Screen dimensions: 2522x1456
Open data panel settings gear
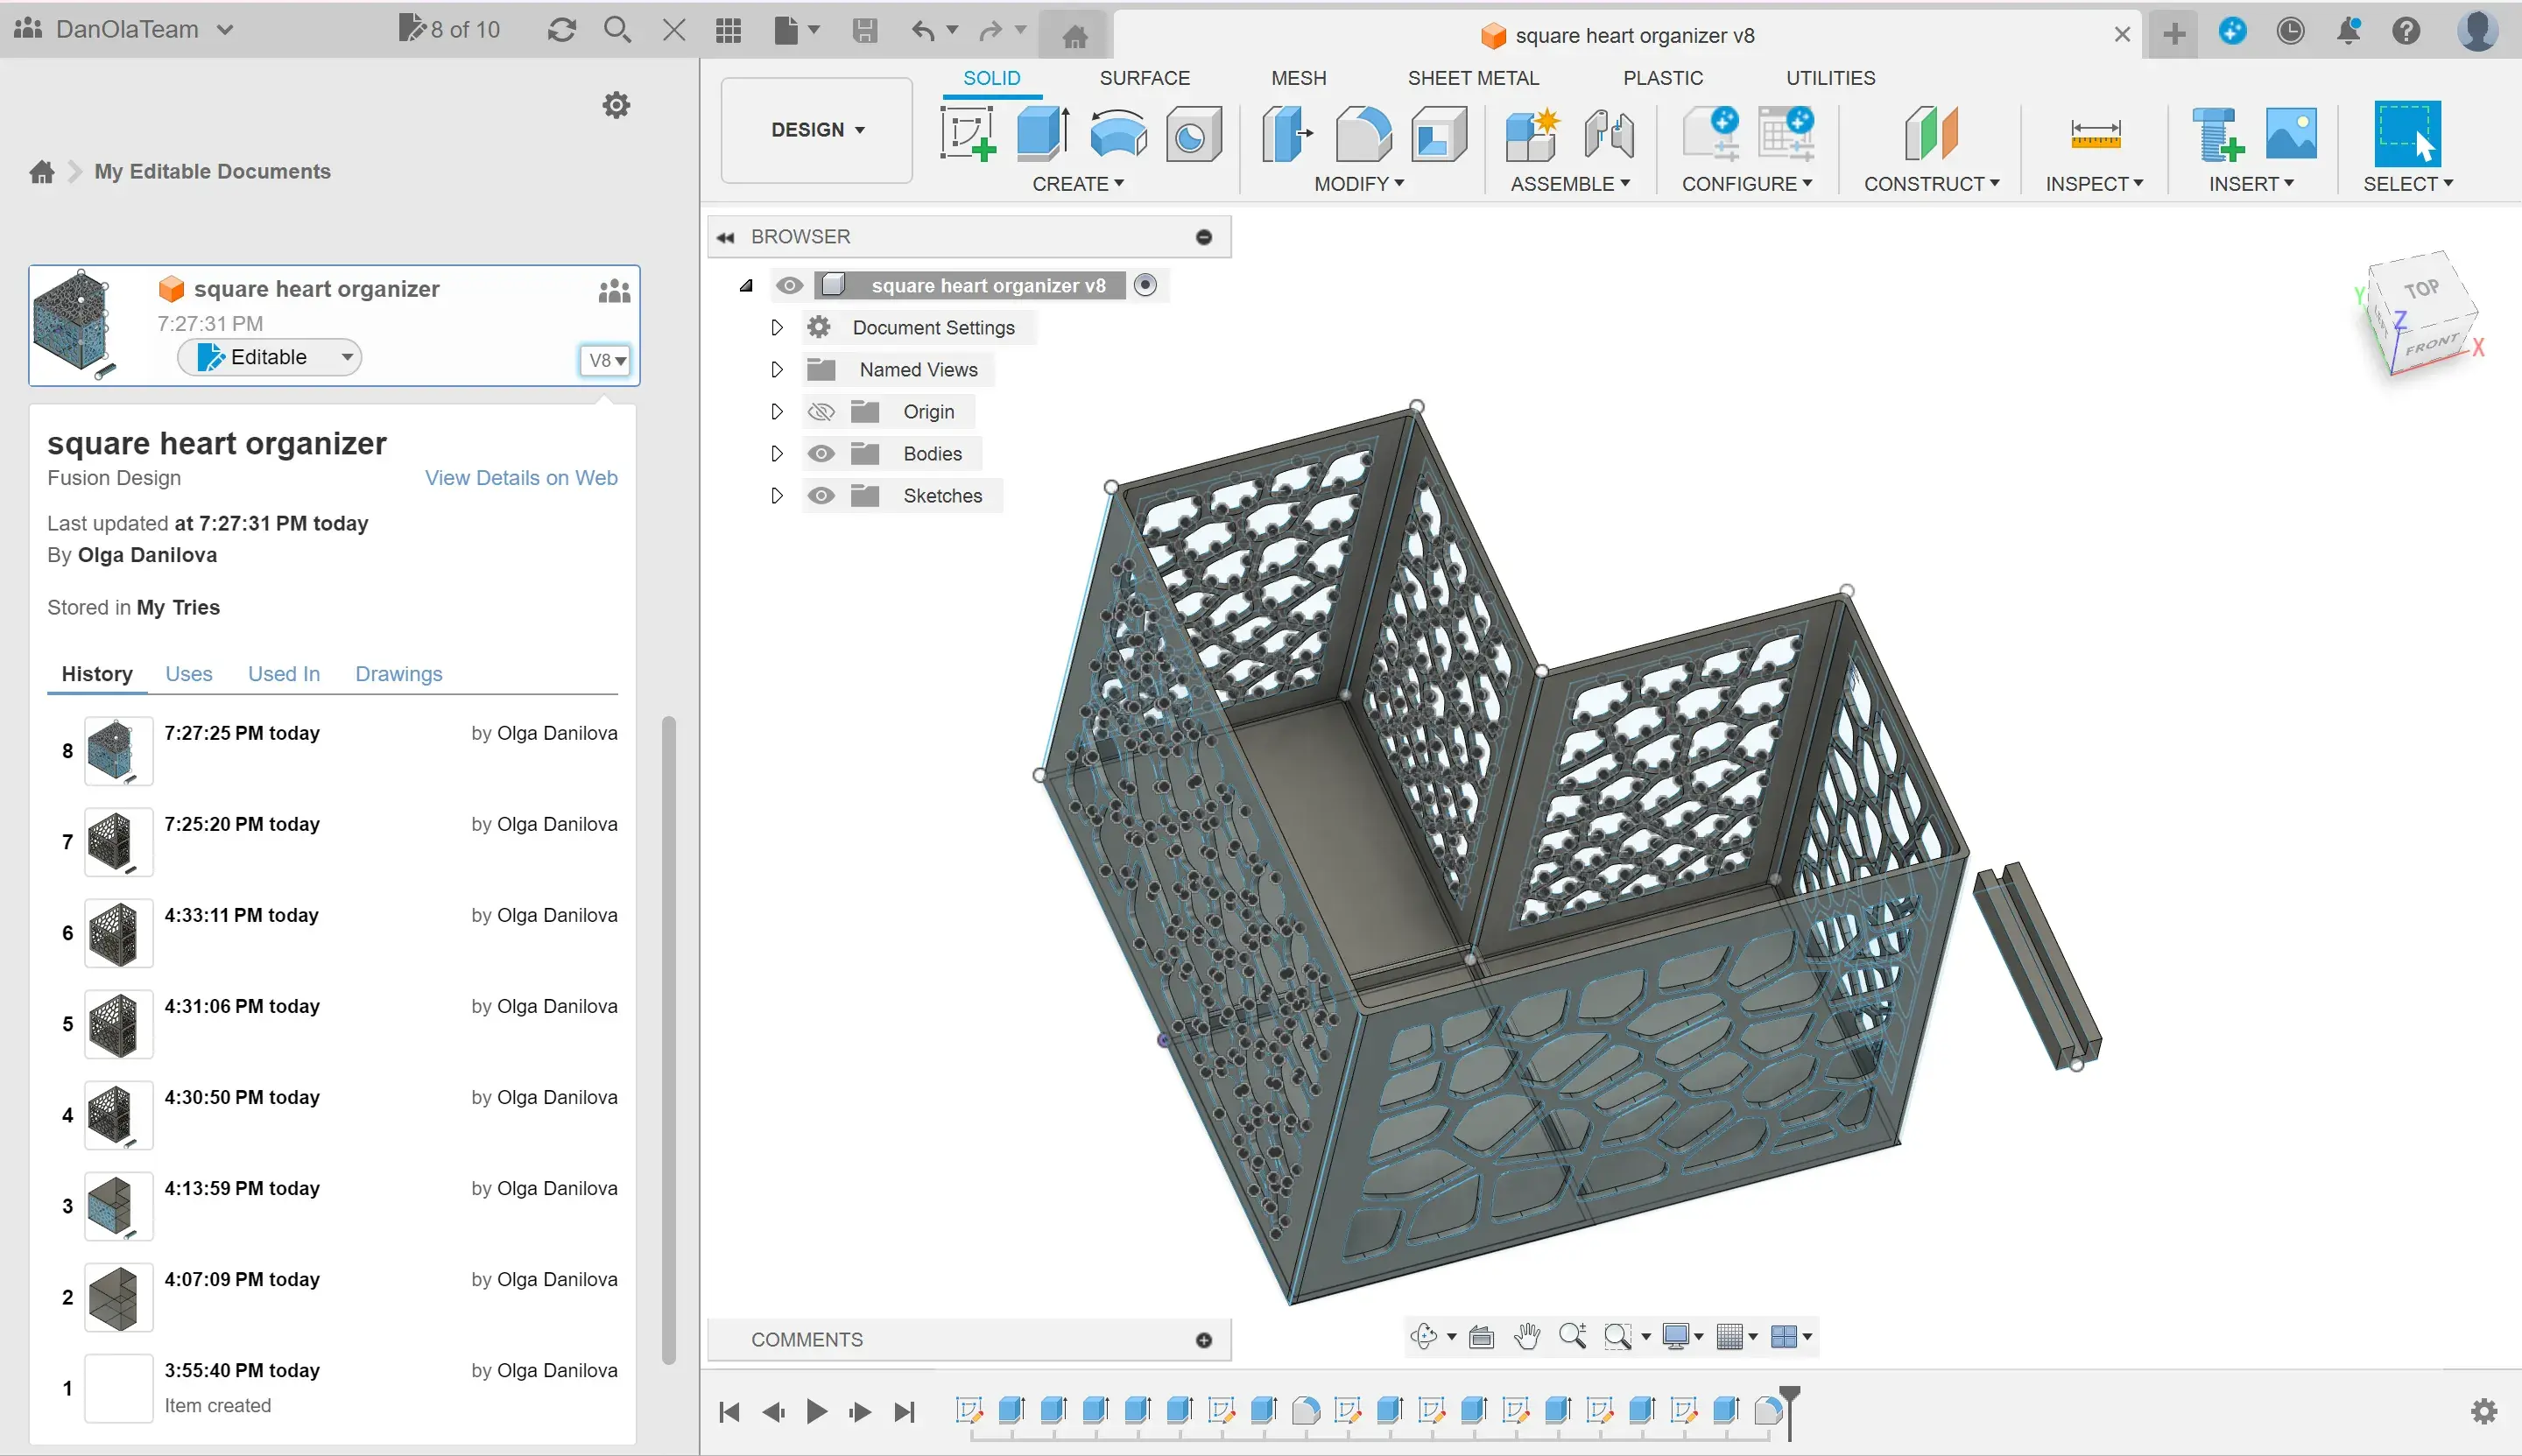pos(616,105)
